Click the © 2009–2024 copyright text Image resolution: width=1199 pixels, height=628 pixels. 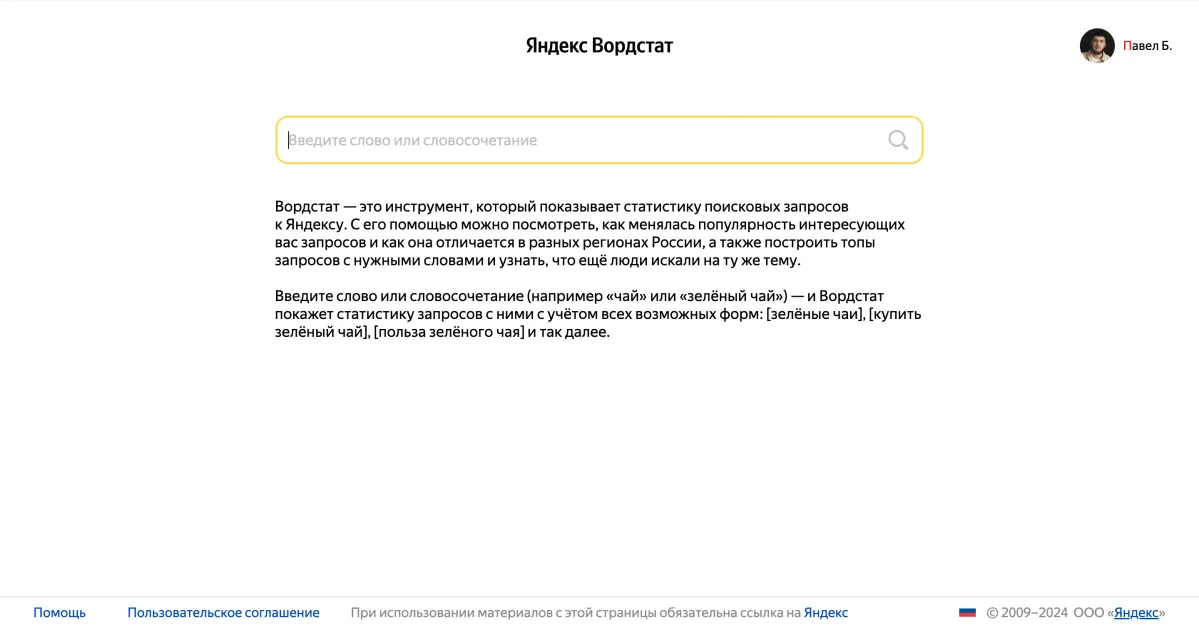pyautogui.click(x=1027, y=613)
